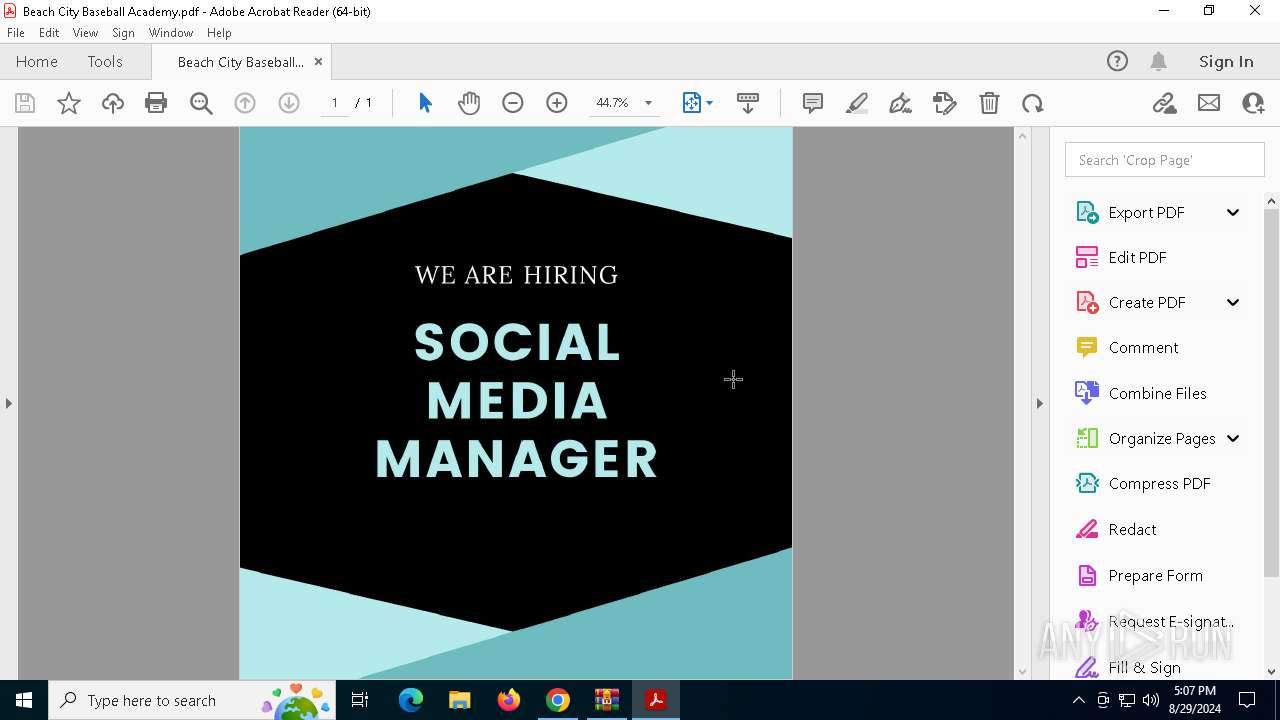The height and width of the screenshot is (720, 1280).
Task: Show hidden system tray icons
Action: point(1078,700)
